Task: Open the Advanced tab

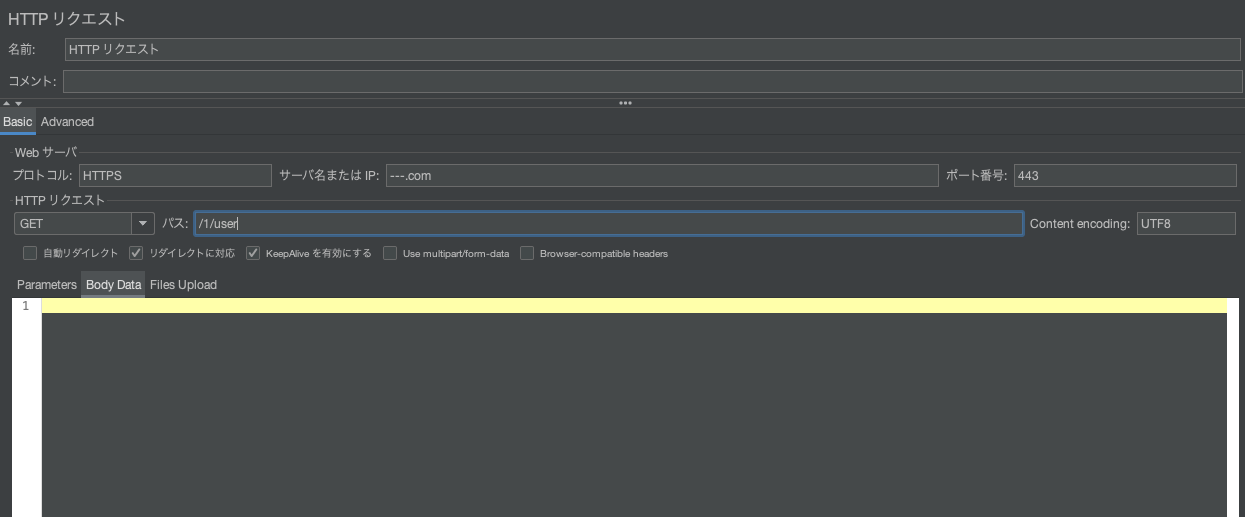Action: [67, 122]
